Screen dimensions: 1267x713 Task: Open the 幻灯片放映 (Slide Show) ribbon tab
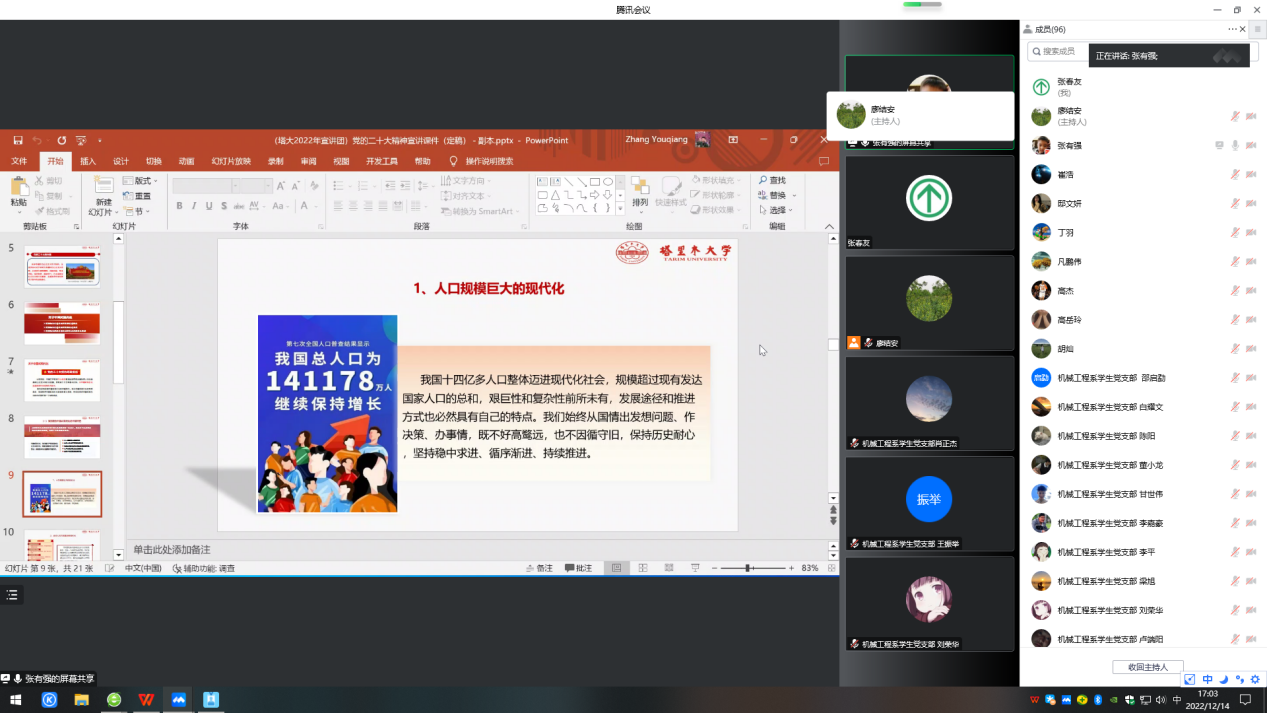231,161
